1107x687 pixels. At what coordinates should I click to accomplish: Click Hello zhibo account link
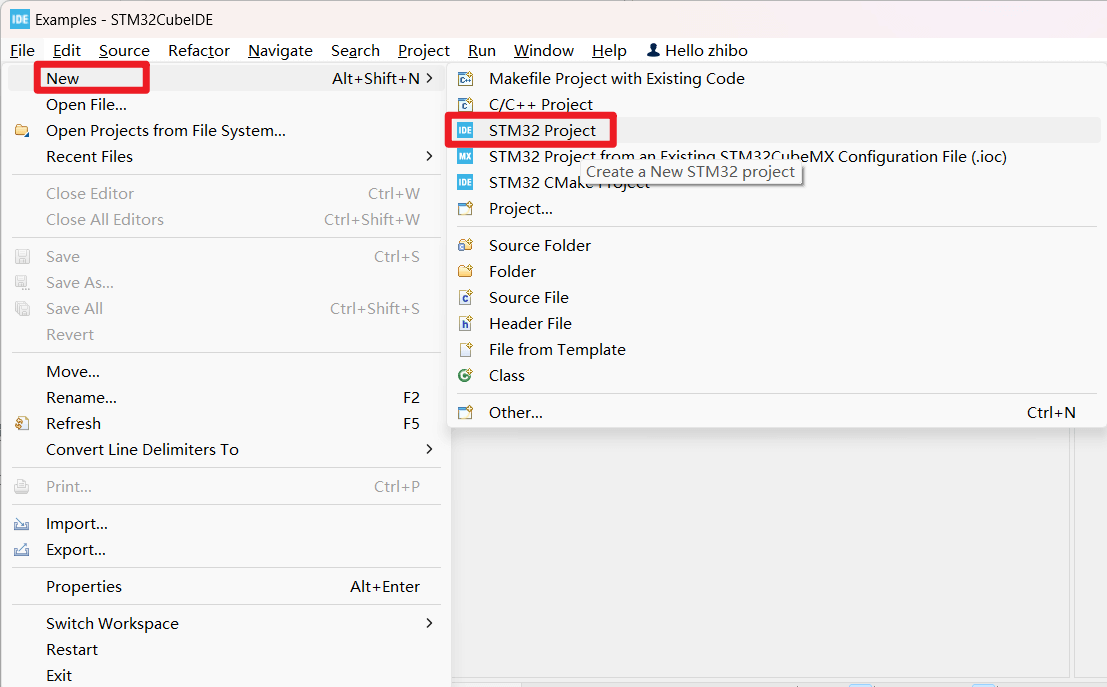click(697, 50)
